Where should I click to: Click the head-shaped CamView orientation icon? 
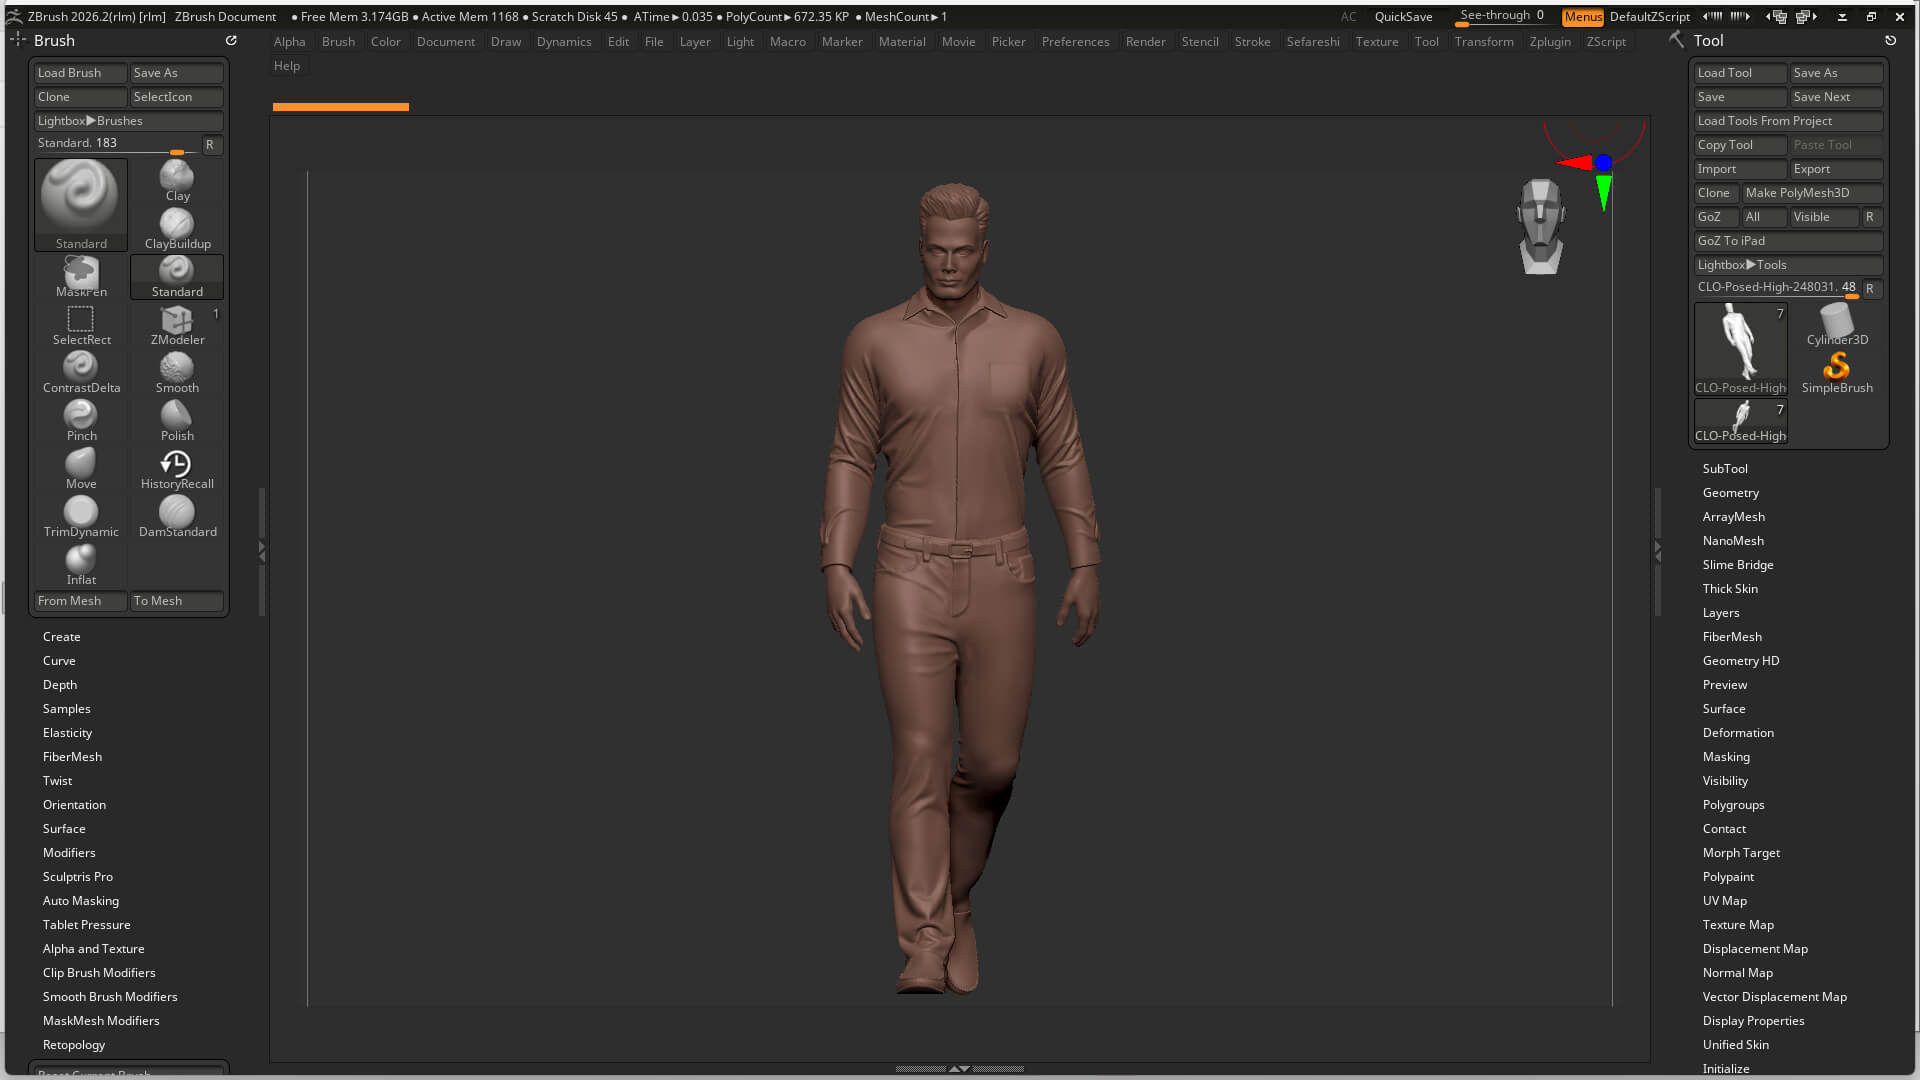(x=1540, y=227)
